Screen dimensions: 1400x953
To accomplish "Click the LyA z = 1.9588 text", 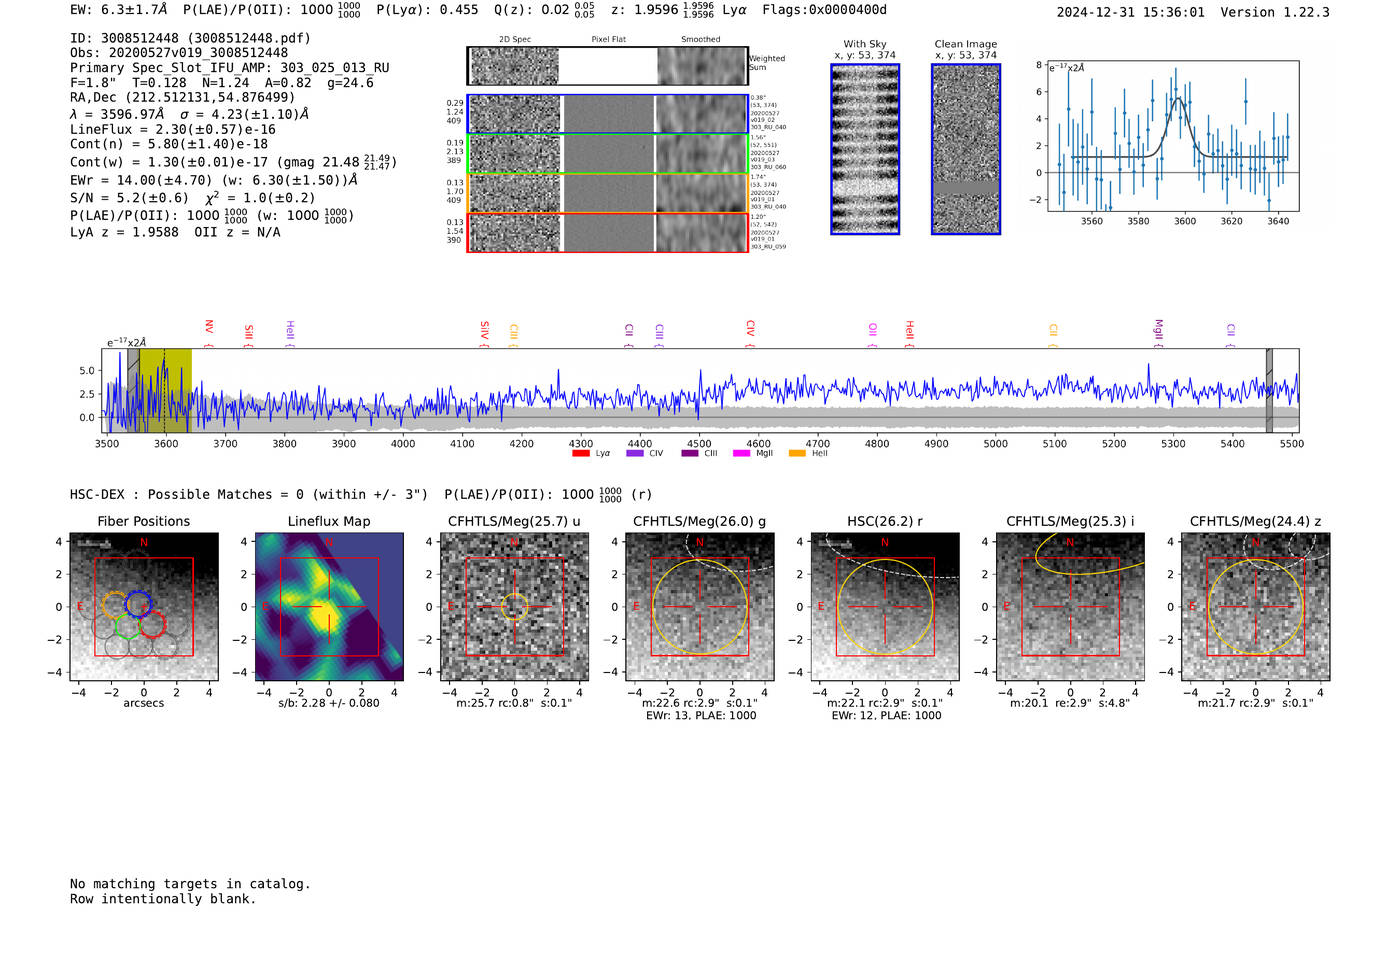I will [x=125, y=232].
